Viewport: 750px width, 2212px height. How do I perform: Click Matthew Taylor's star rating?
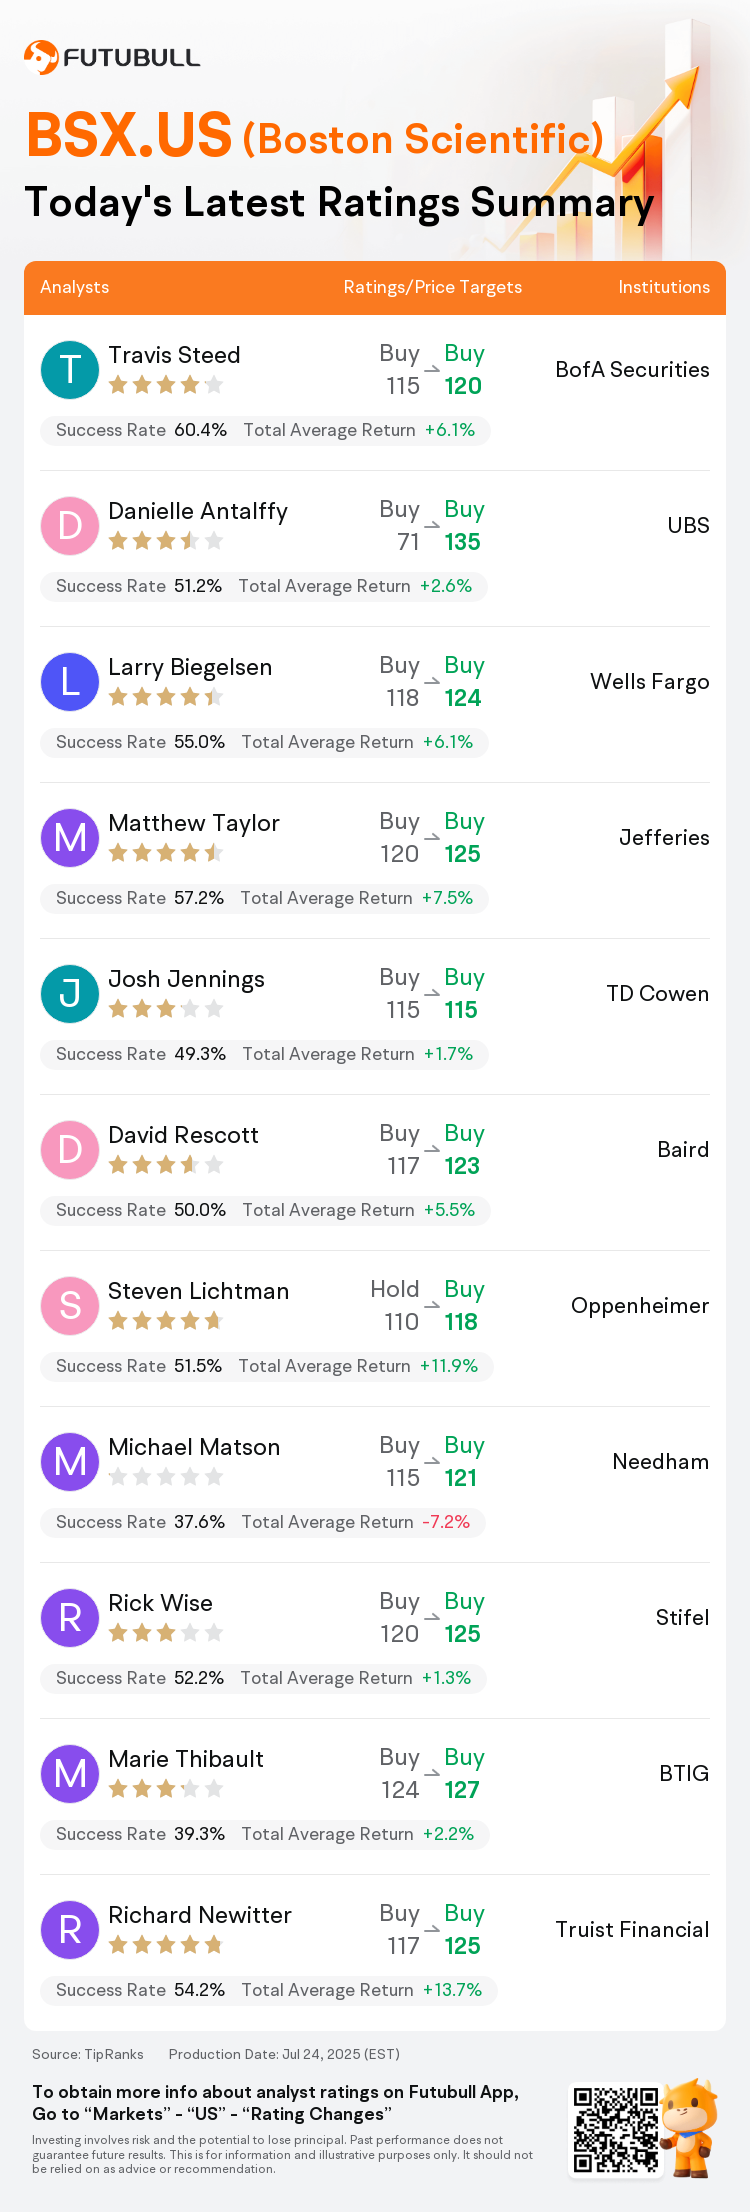(x=166, y=853)
